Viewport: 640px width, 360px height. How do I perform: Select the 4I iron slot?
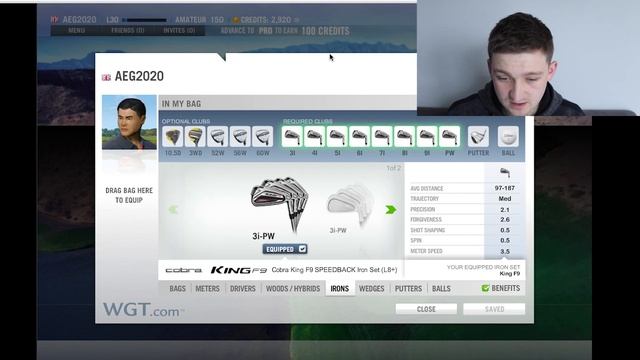tap(315, 137)
